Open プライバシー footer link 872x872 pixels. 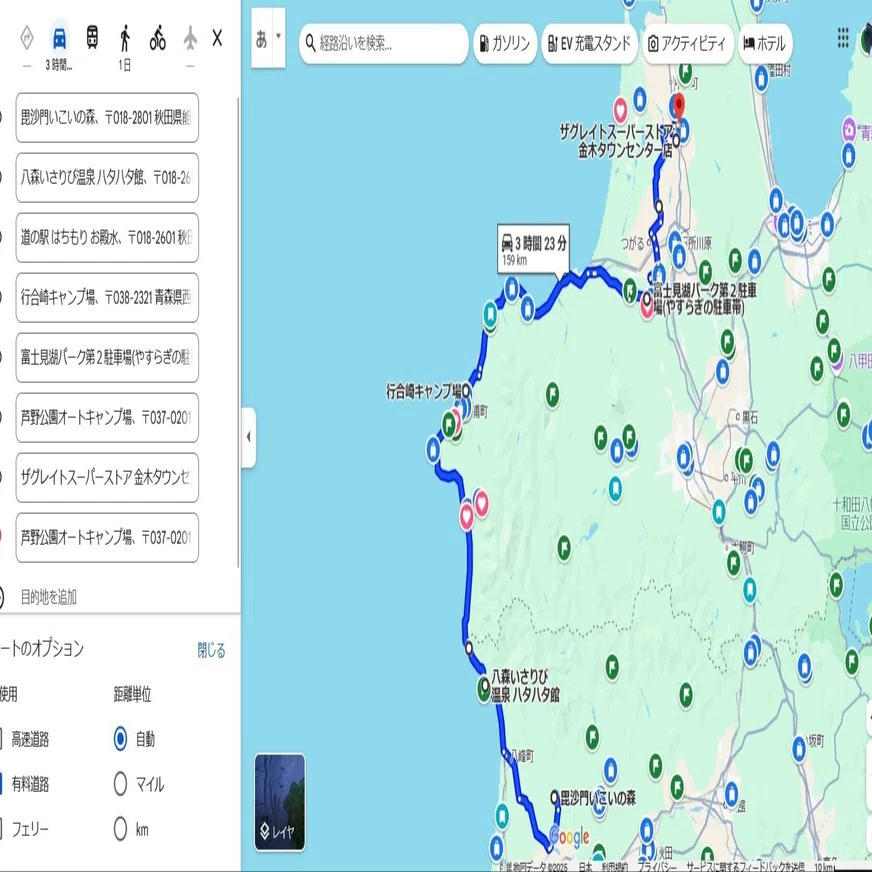tap(657, 866)
